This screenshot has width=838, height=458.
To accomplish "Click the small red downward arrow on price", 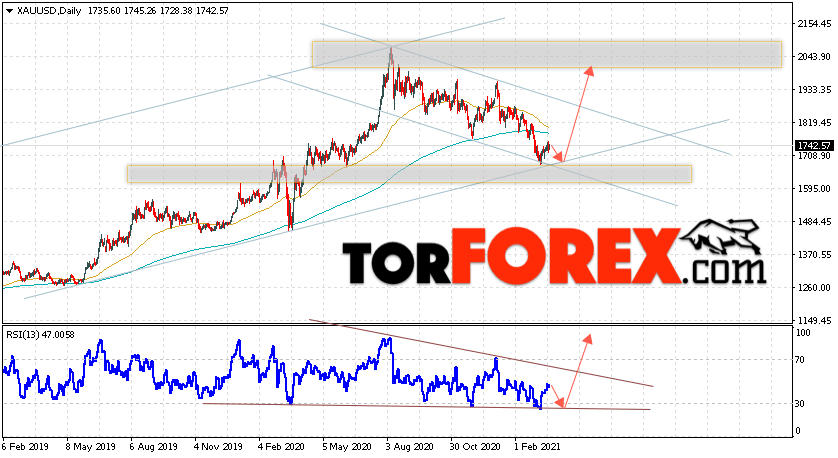I will [556, 152].
